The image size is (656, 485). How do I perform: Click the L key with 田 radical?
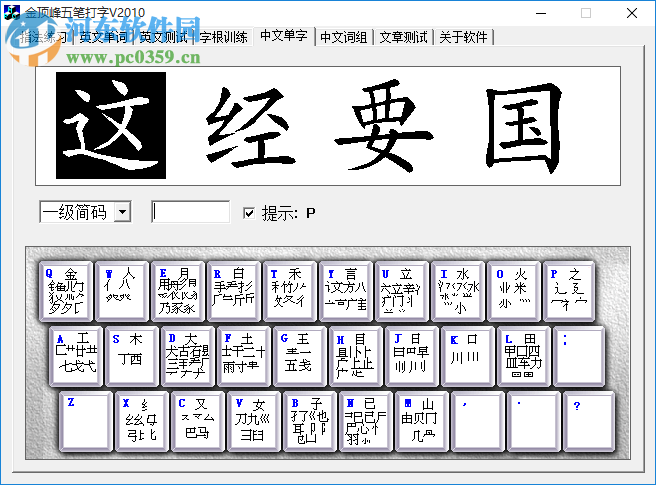coord(525,356)
